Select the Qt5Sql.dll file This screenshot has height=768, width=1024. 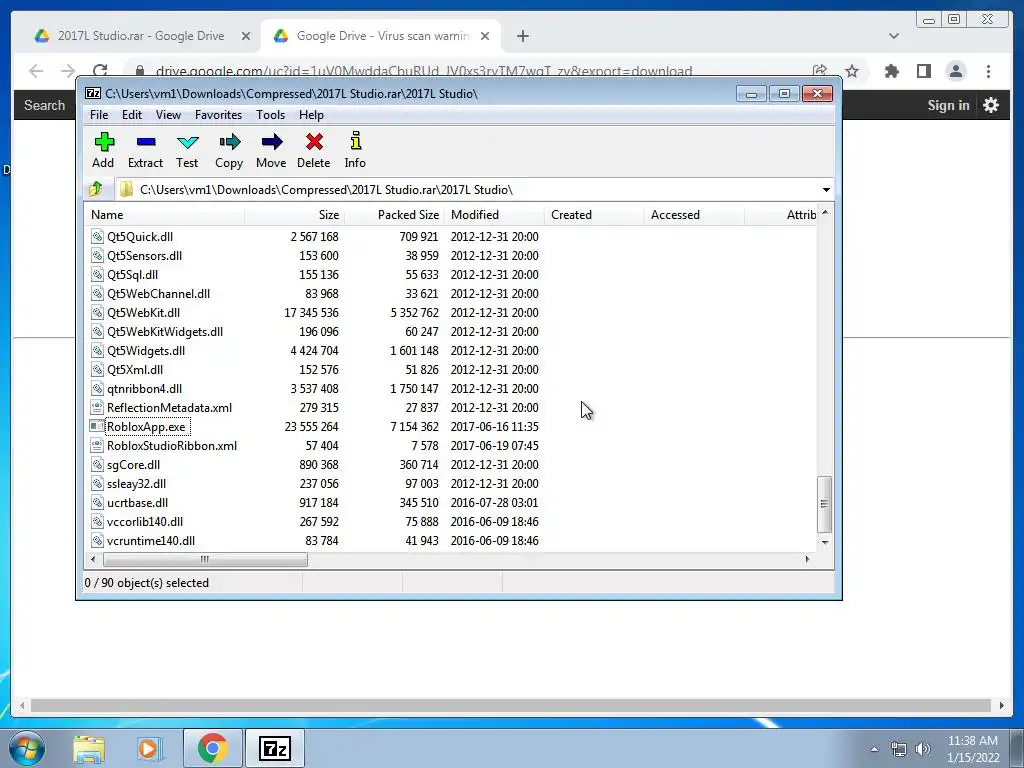pyautogui.click(x=133, y=275)
